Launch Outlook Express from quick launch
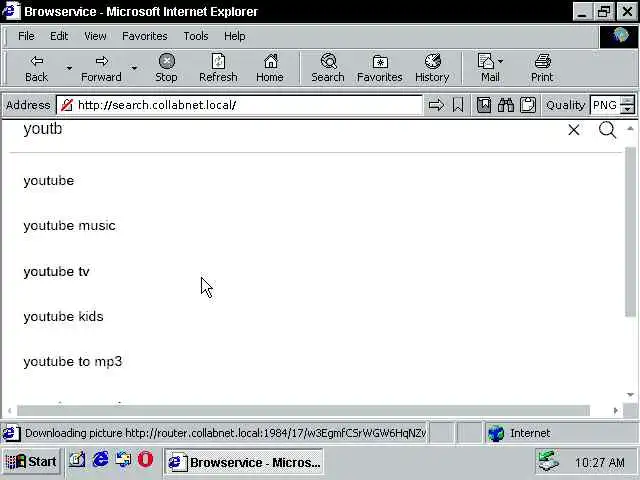Screen dimensions: 640x480 click(123, 460)
